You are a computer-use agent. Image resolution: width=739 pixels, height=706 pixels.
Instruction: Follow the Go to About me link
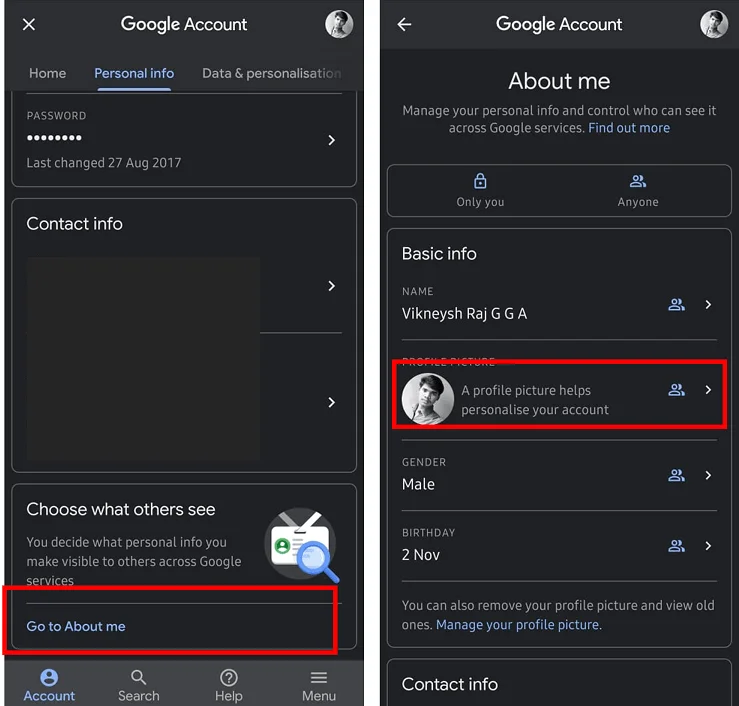pos(76,626)
